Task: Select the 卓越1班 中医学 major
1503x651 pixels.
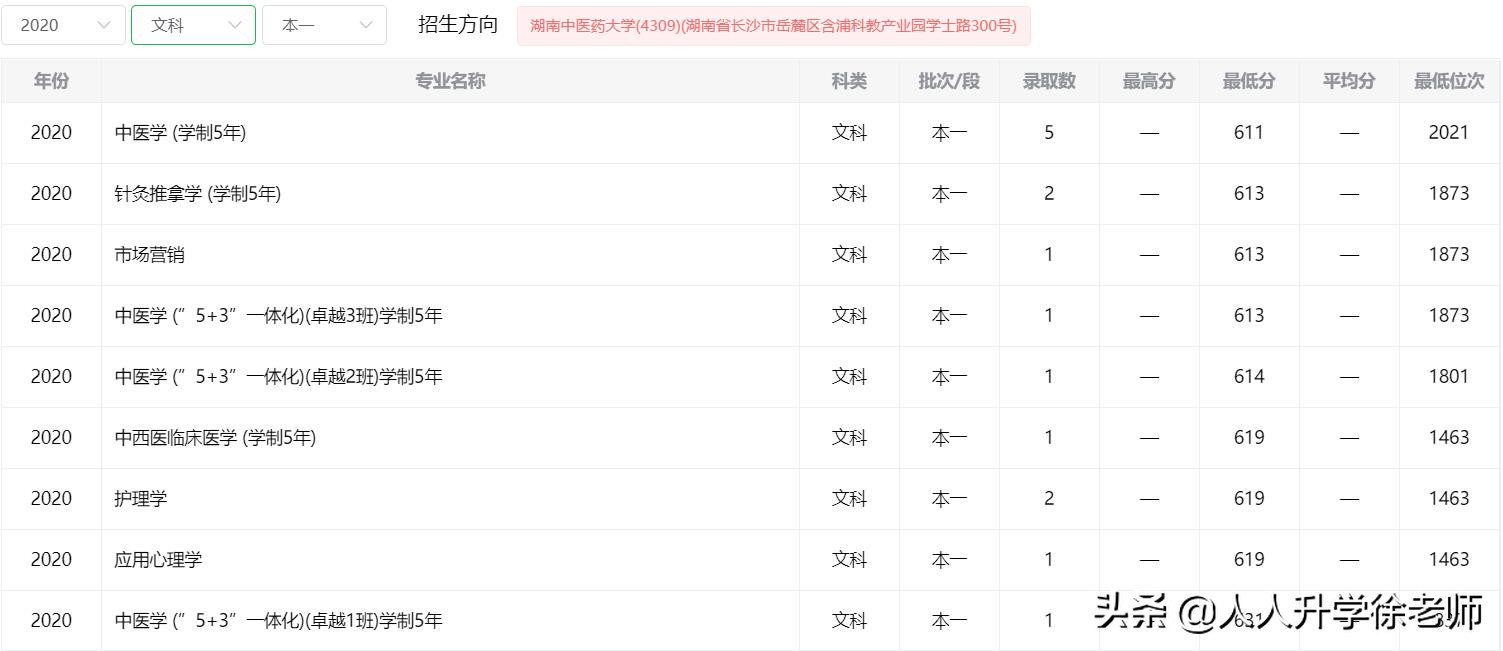Action: (x=278, y=621)
